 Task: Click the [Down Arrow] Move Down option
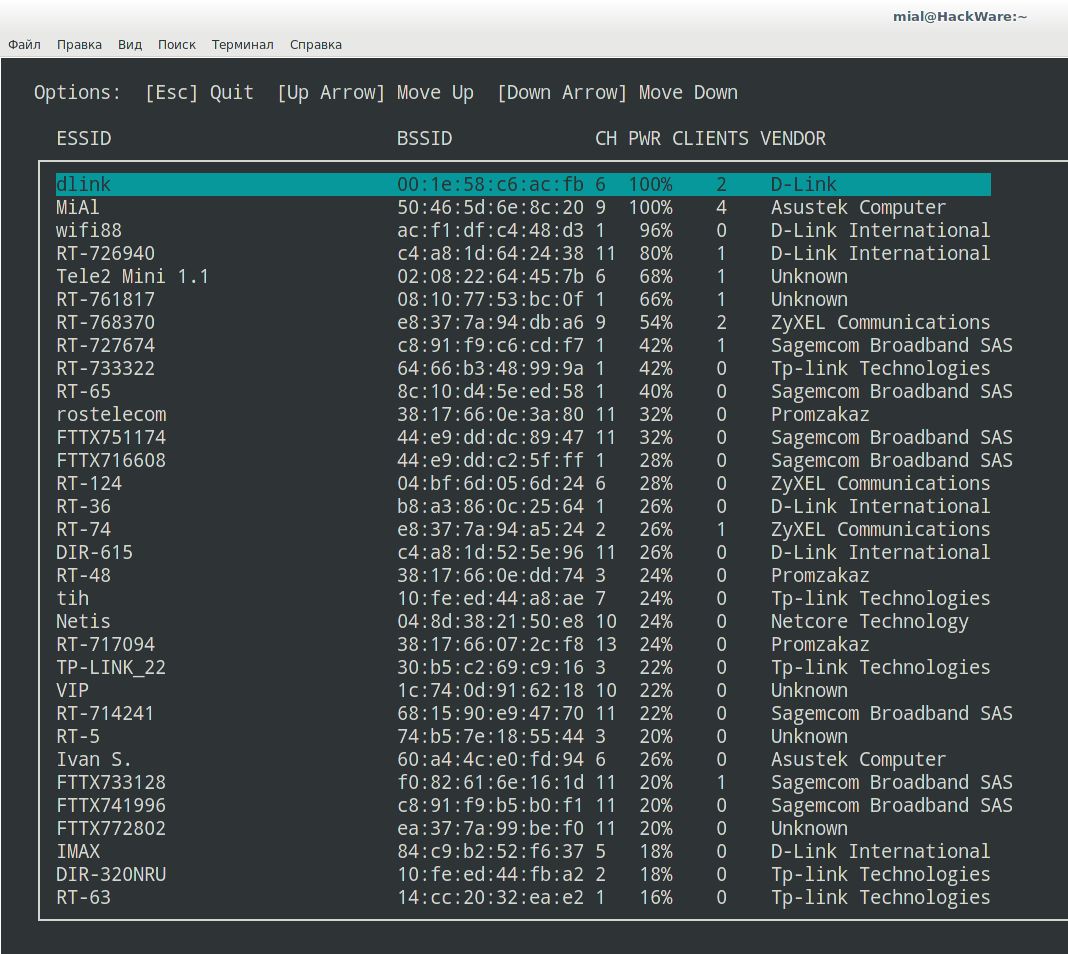click(617, 93)
